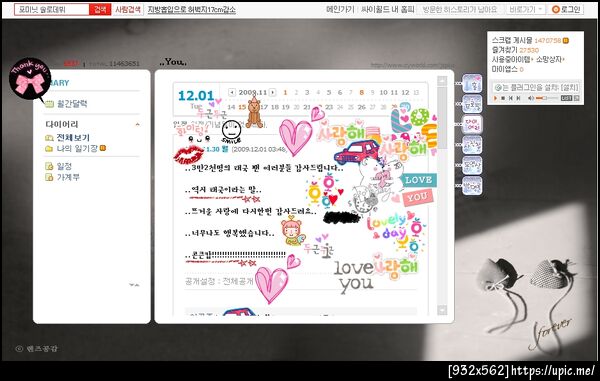Click the diary scrollbar up arrow

point(442,81)
